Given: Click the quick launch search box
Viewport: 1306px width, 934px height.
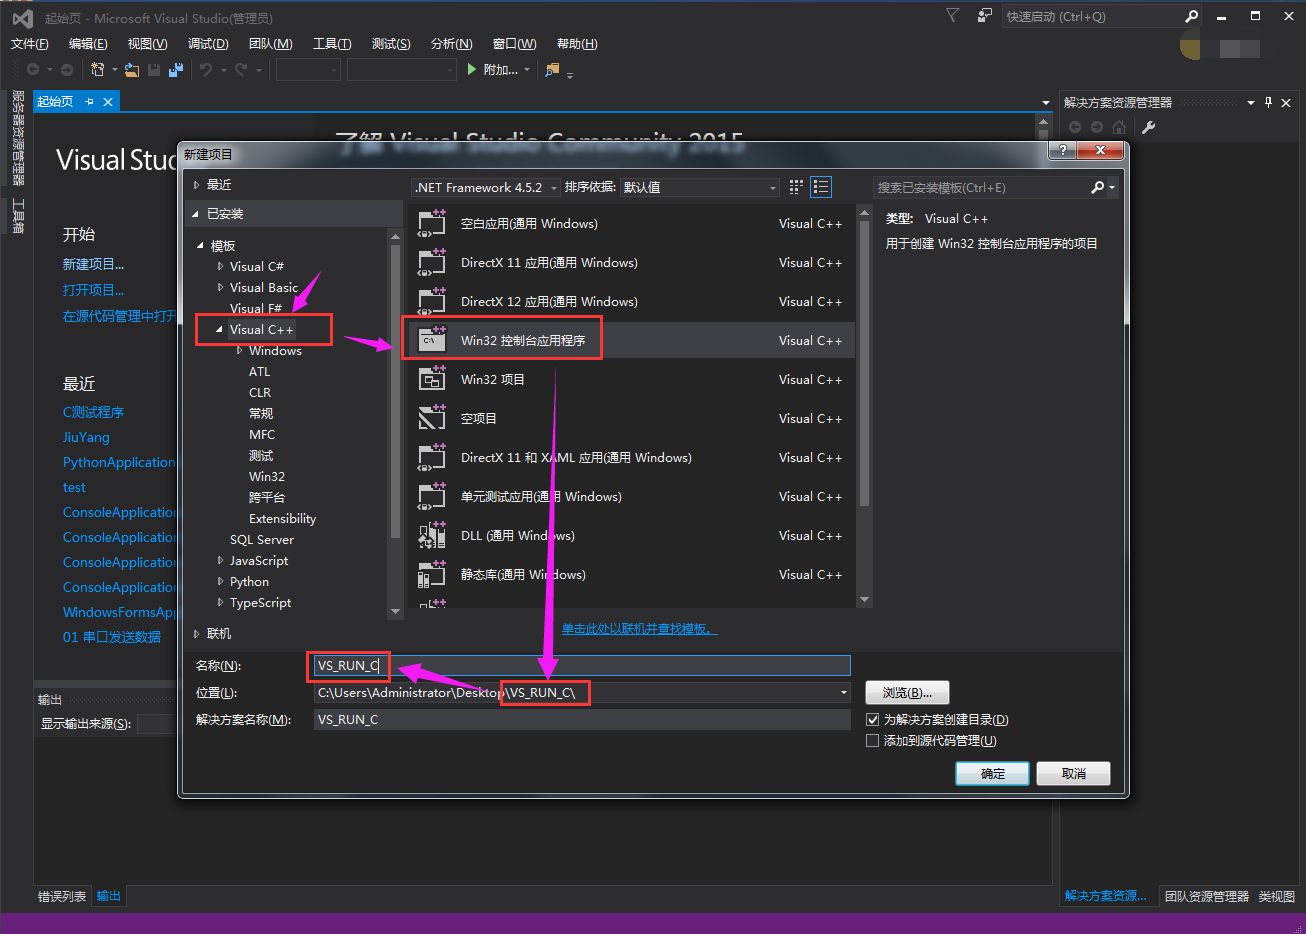Looking at the screenshot, I should [x=1092, y=16].
